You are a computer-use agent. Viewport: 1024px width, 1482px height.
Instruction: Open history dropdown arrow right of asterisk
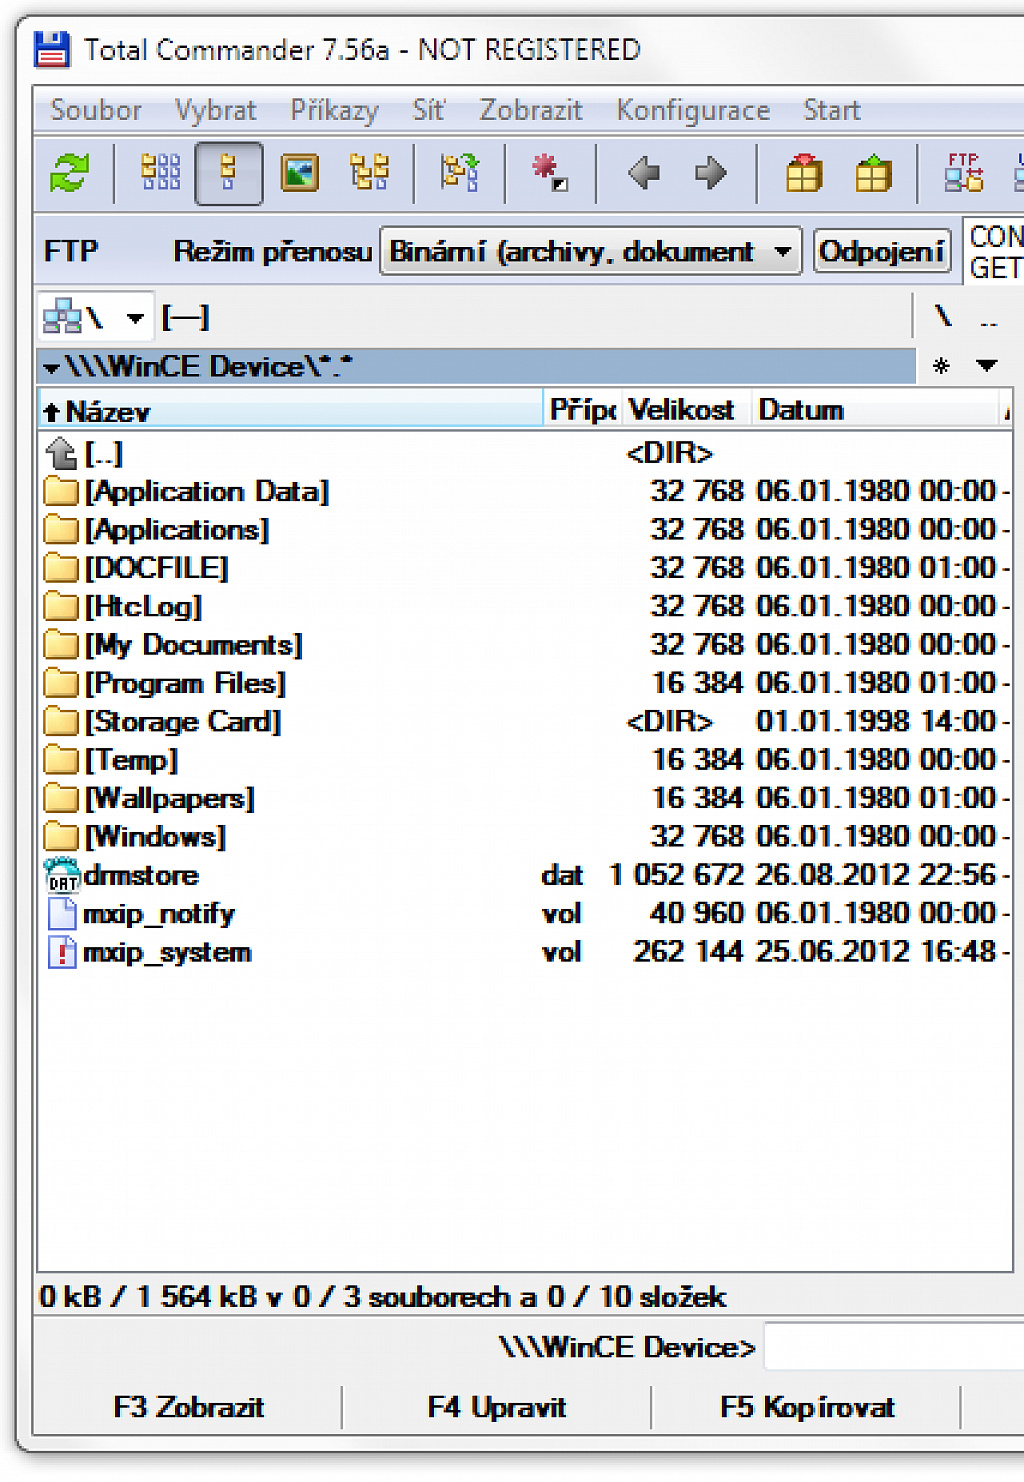[987, 366]
